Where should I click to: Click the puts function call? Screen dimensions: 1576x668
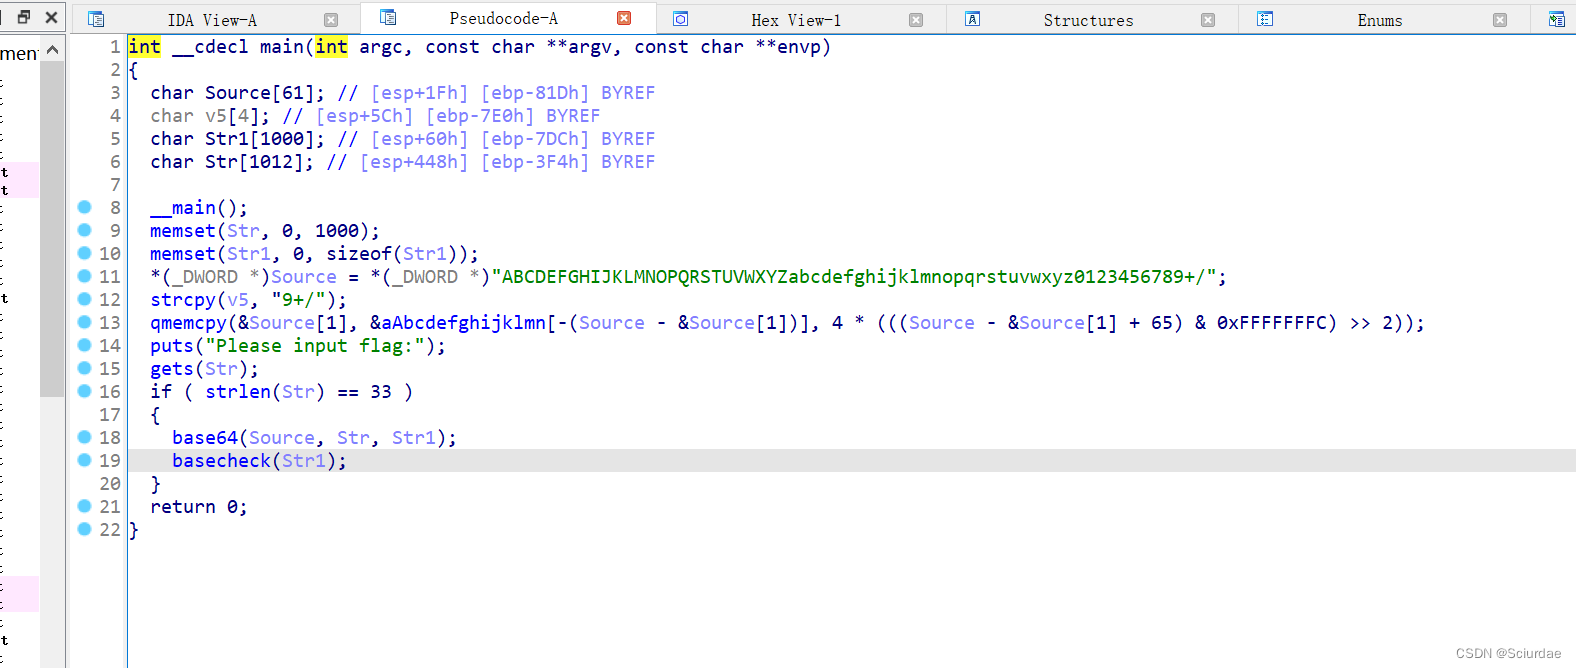pyautogui.click(x=172, y=346)
